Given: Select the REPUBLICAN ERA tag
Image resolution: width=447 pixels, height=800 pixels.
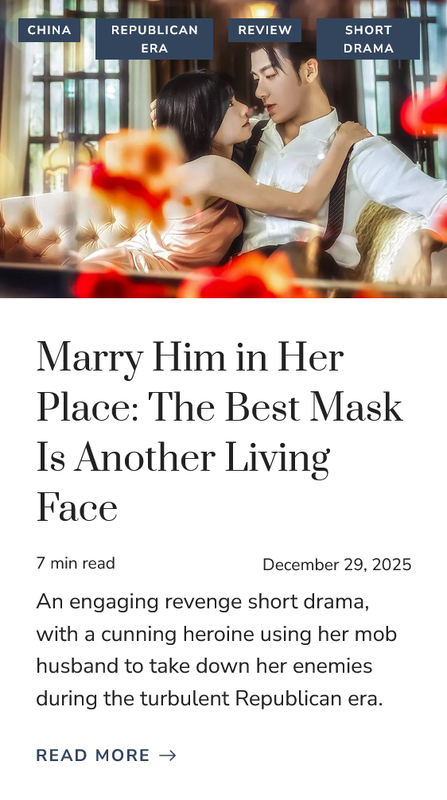Looking at the screenshot, I should (154, 39).
